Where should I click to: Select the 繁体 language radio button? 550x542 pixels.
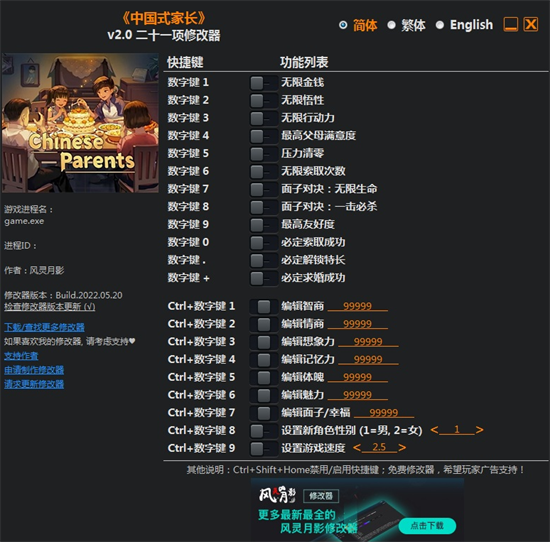pyautogui.click(x=391, y=25)
